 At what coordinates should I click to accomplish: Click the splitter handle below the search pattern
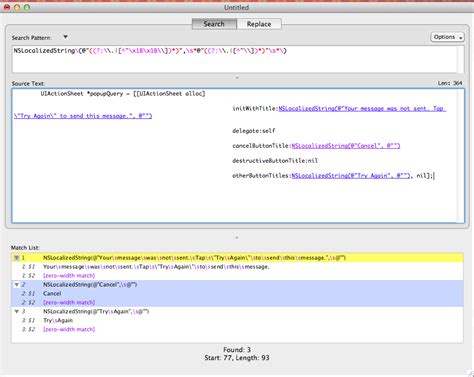pos(237,78)
